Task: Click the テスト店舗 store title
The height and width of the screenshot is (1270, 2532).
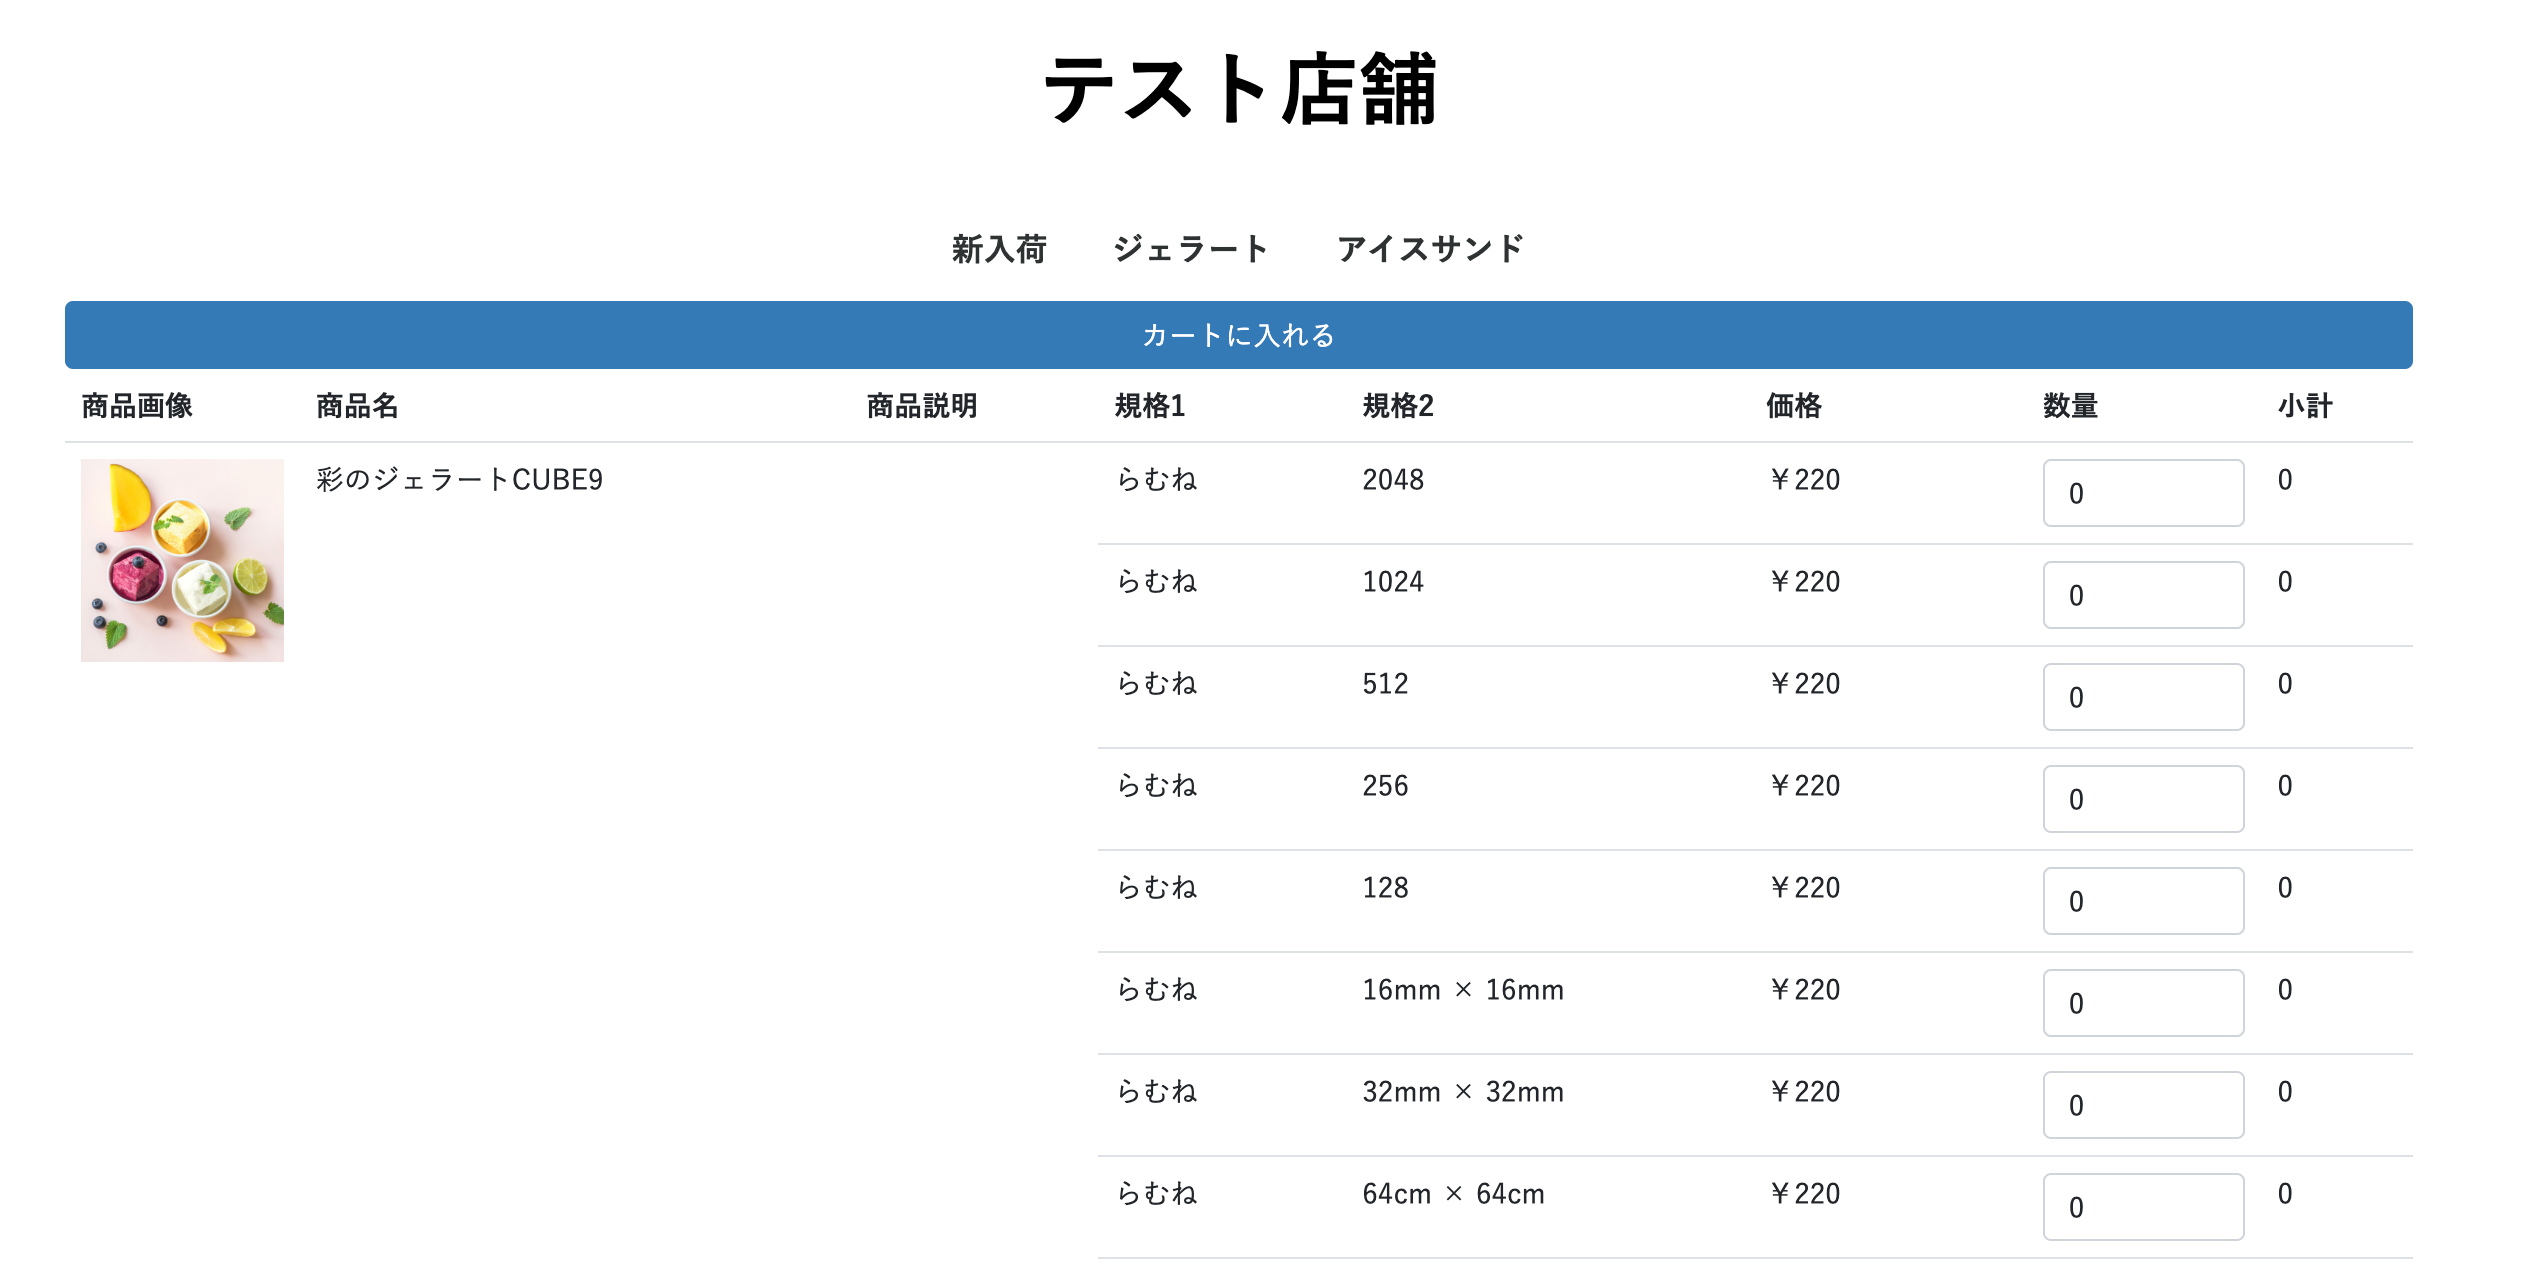Action: (x=1240, y=90)
